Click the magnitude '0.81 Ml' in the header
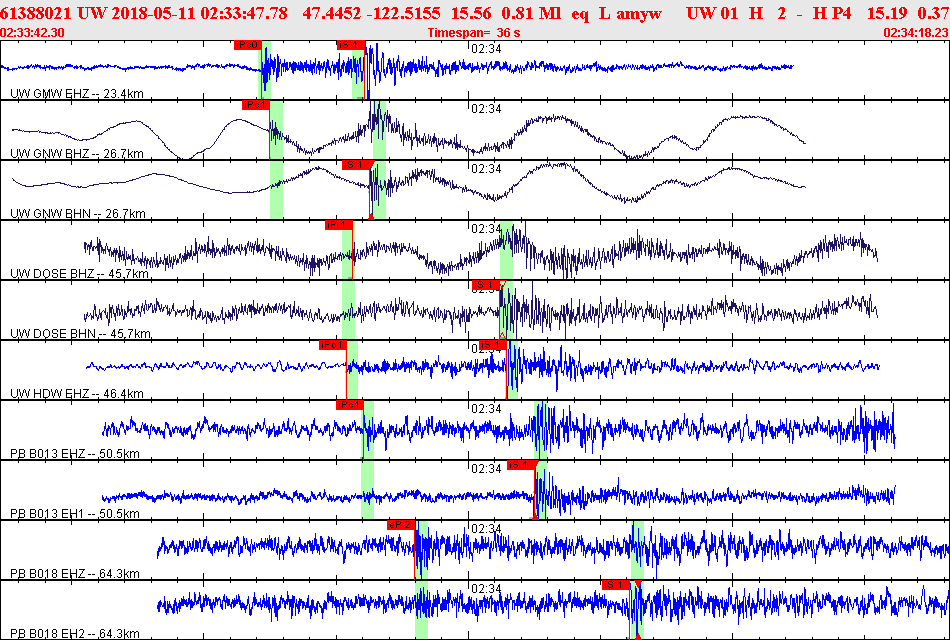Screen dimensions: 950x640 tap(531, 13)
